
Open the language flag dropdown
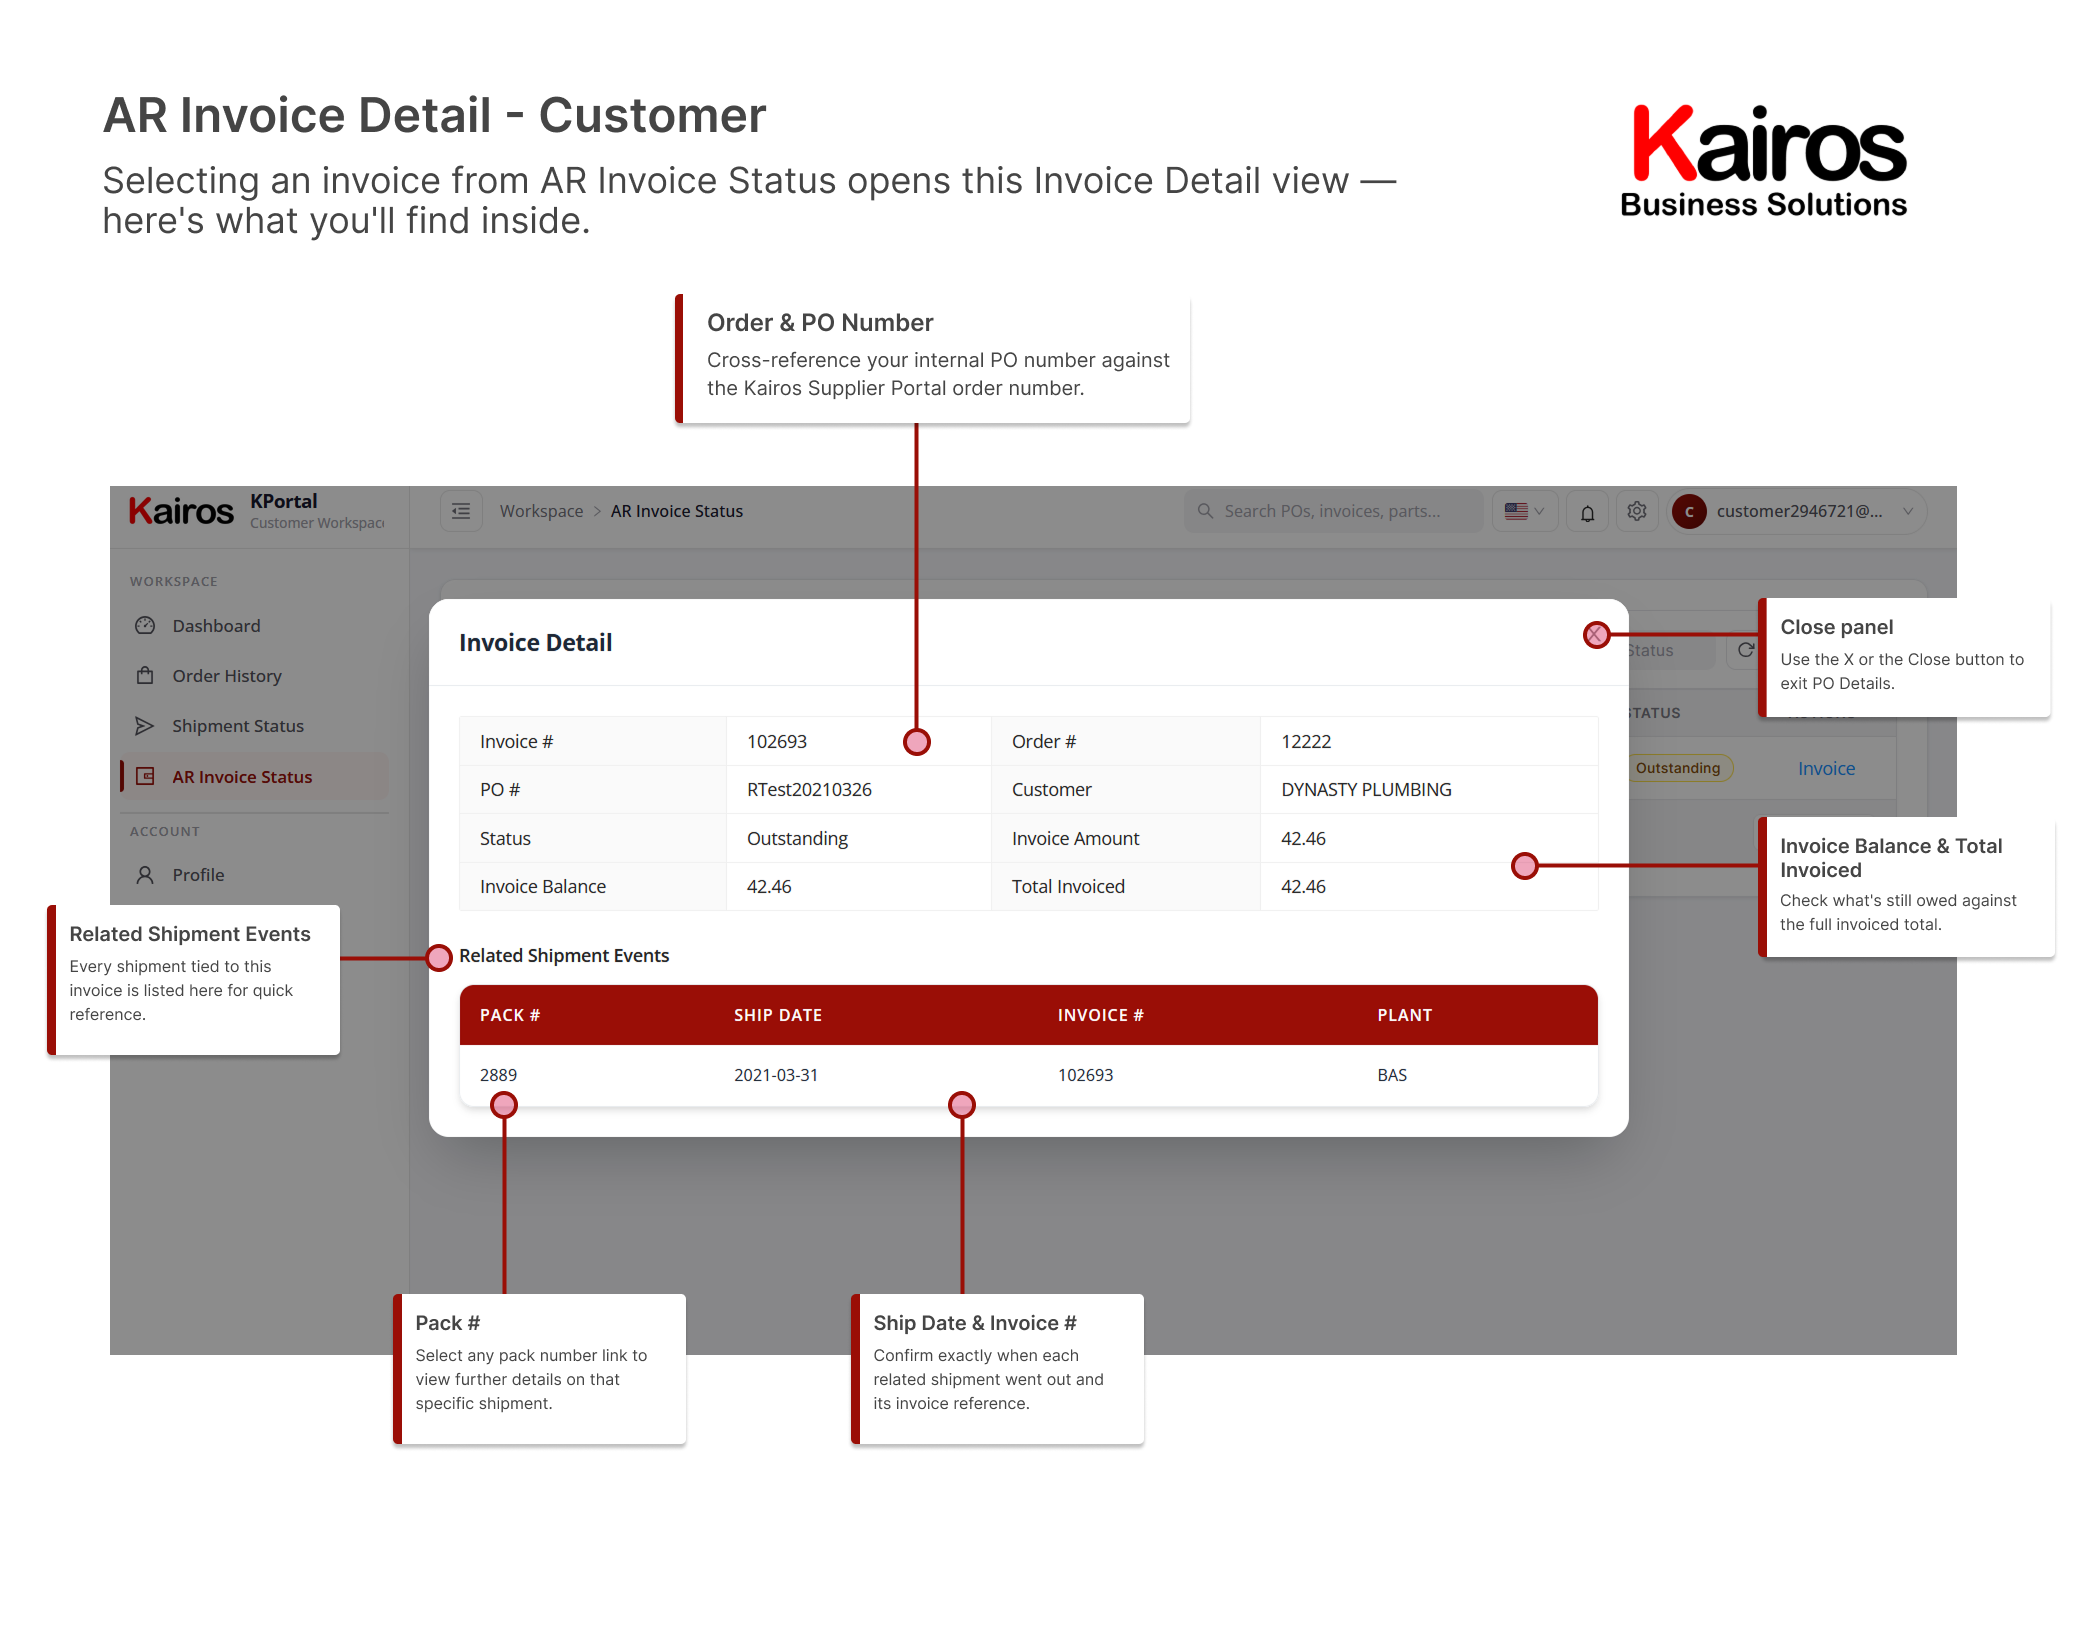[1525, 511]
